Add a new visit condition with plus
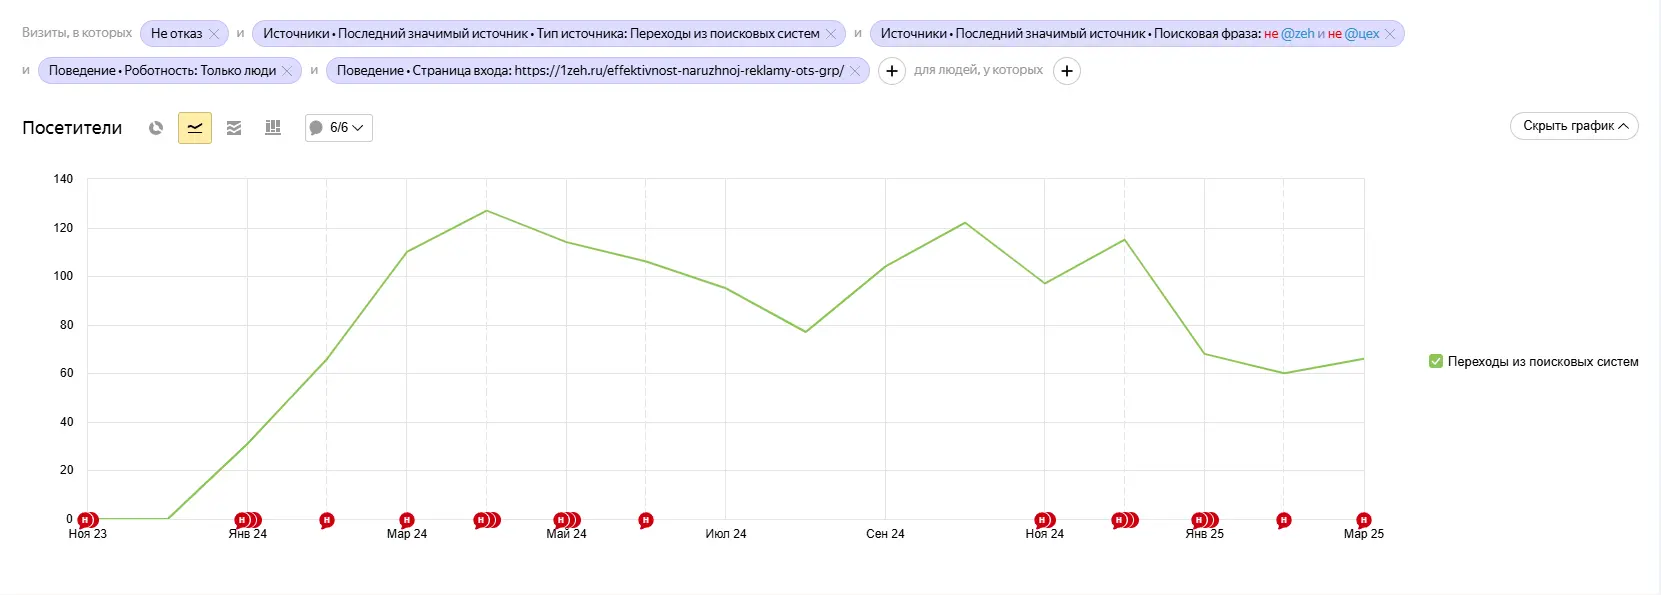This screenshot has height=595, width=1661. (892, 71)
